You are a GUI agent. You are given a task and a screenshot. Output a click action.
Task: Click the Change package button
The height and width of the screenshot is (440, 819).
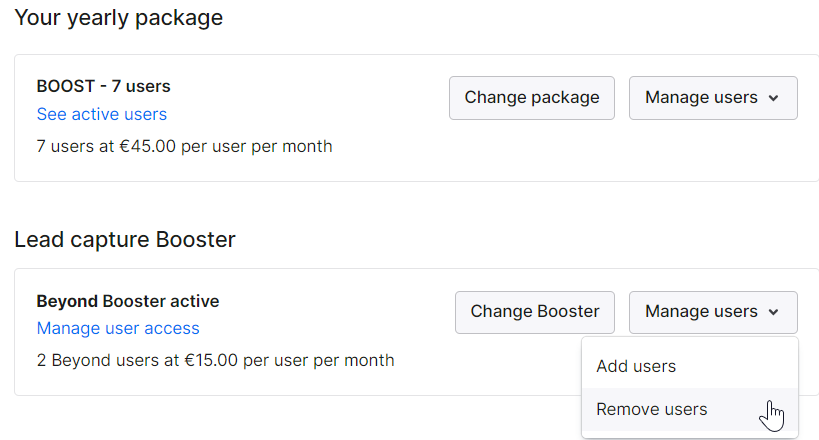(x=532, y=98)
